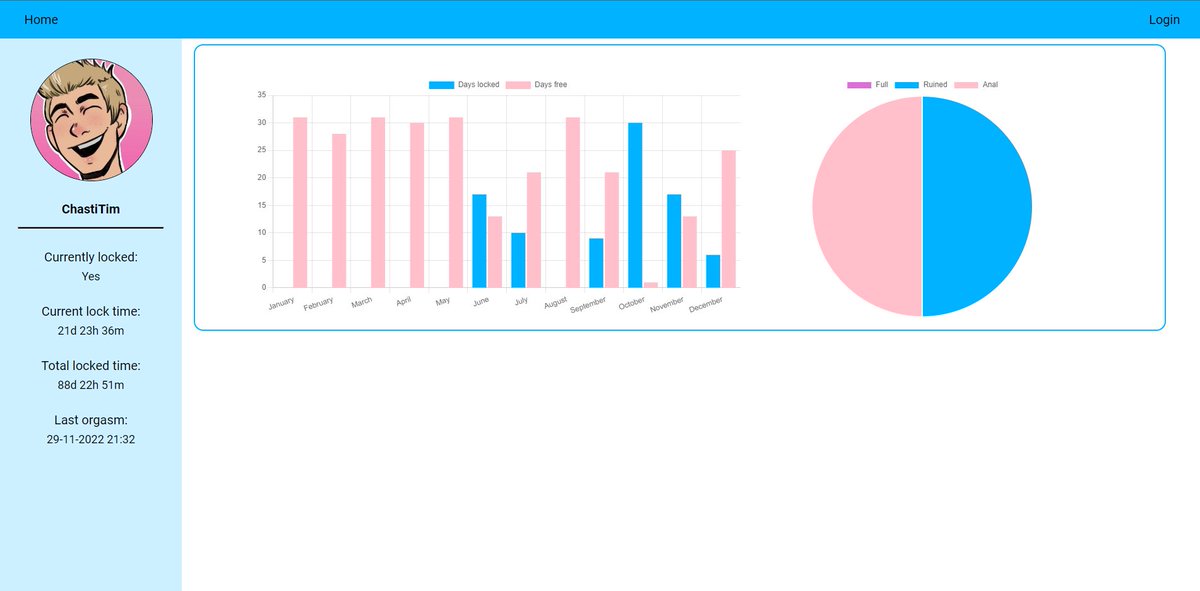
Task: Toggle the Anal legend swatch
Action: pyautogui.click(x=966, y=85)
